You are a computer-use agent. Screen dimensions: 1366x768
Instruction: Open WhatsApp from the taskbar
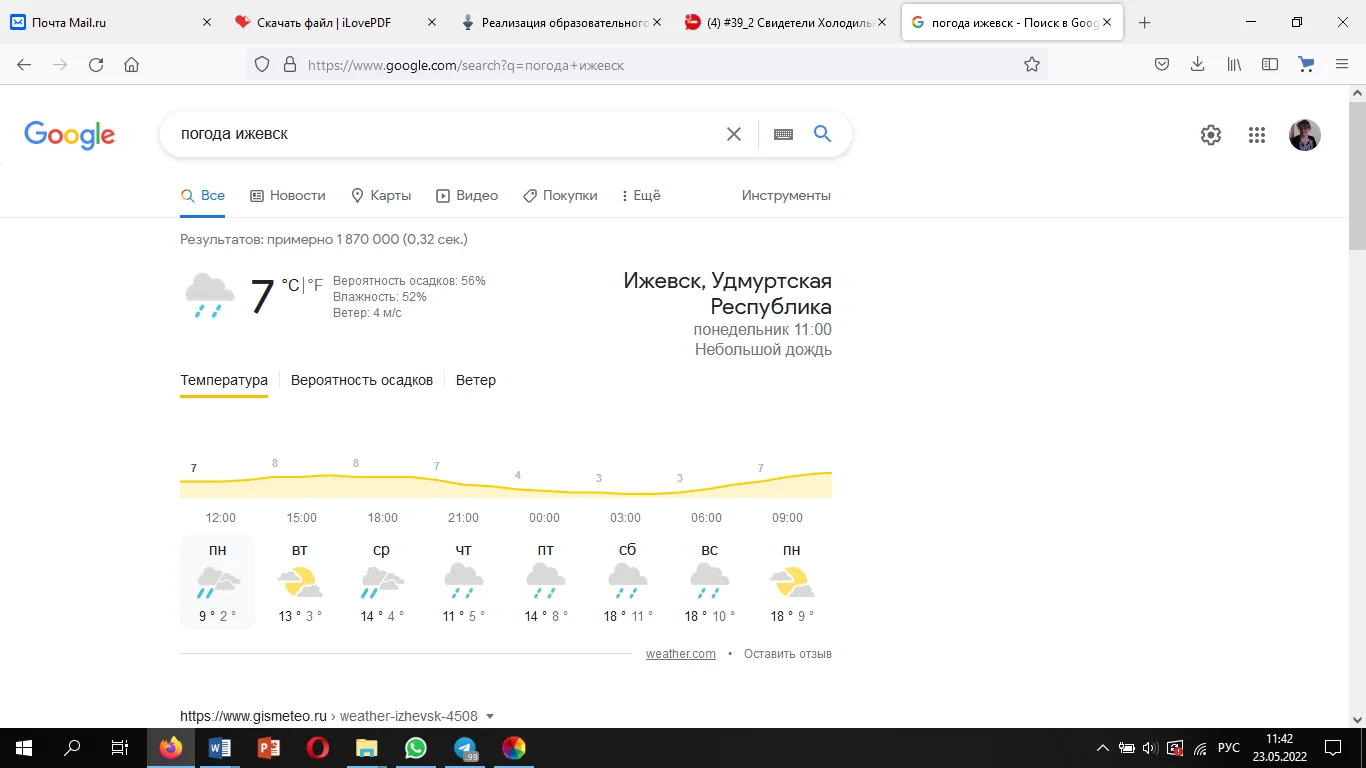click(x=415, y=747)
